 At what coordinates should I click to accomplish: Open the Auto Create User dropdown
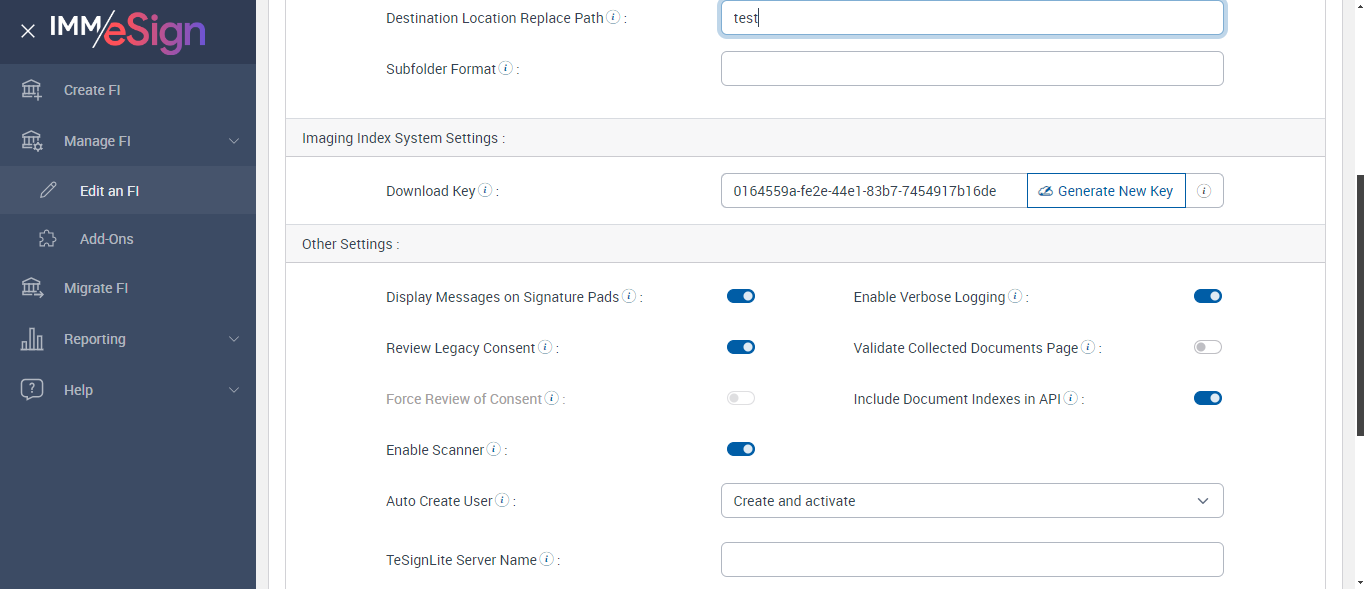coord(972,501)
